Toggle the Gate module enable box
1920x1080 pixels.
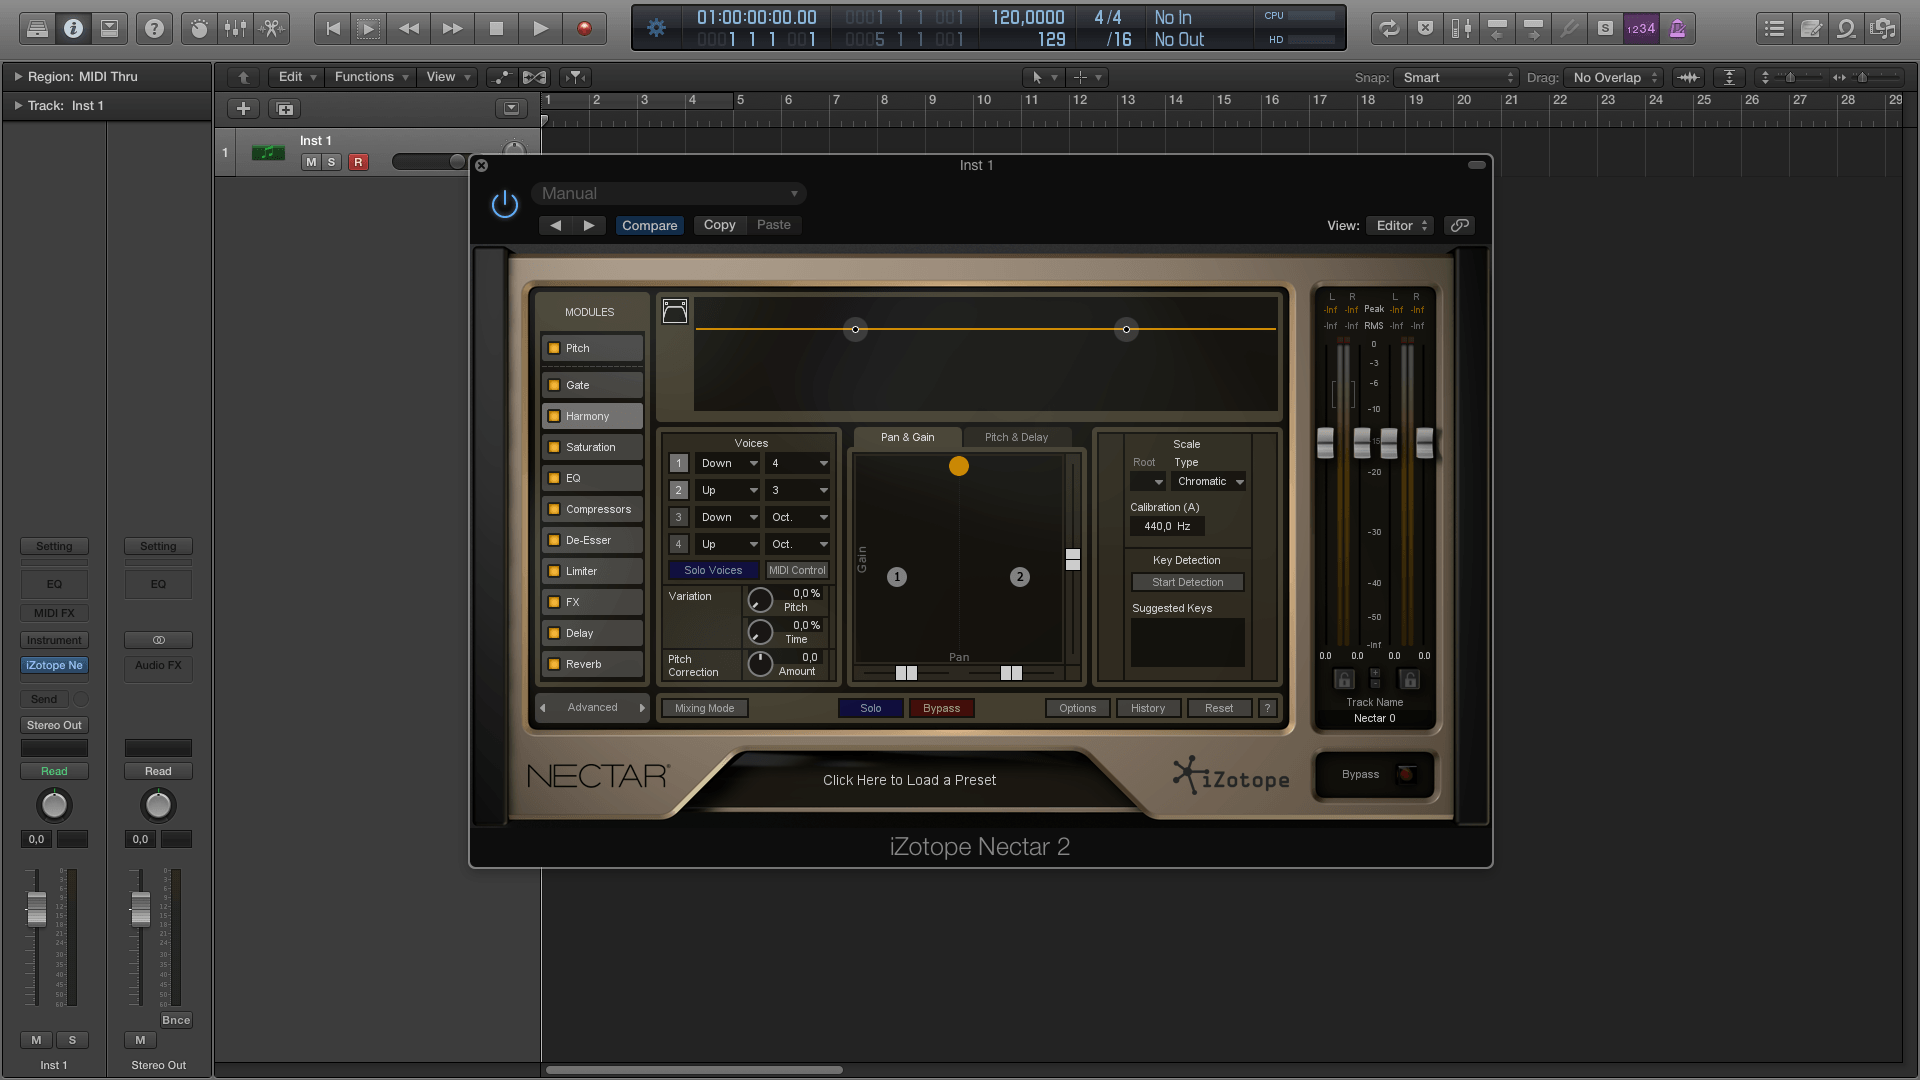pos(554,385)
